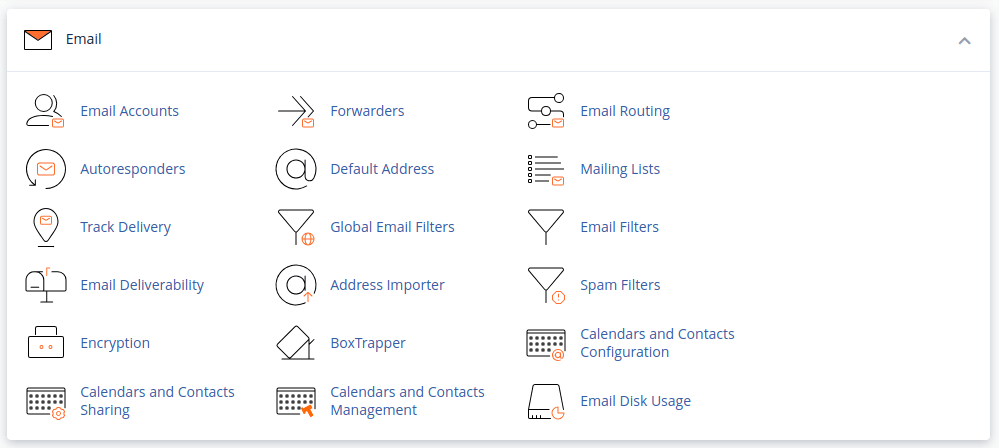Click the Default Address @ icon
The height and width of the screenshot is (448, 999).
pyautogui.click(x=295, y=169)
